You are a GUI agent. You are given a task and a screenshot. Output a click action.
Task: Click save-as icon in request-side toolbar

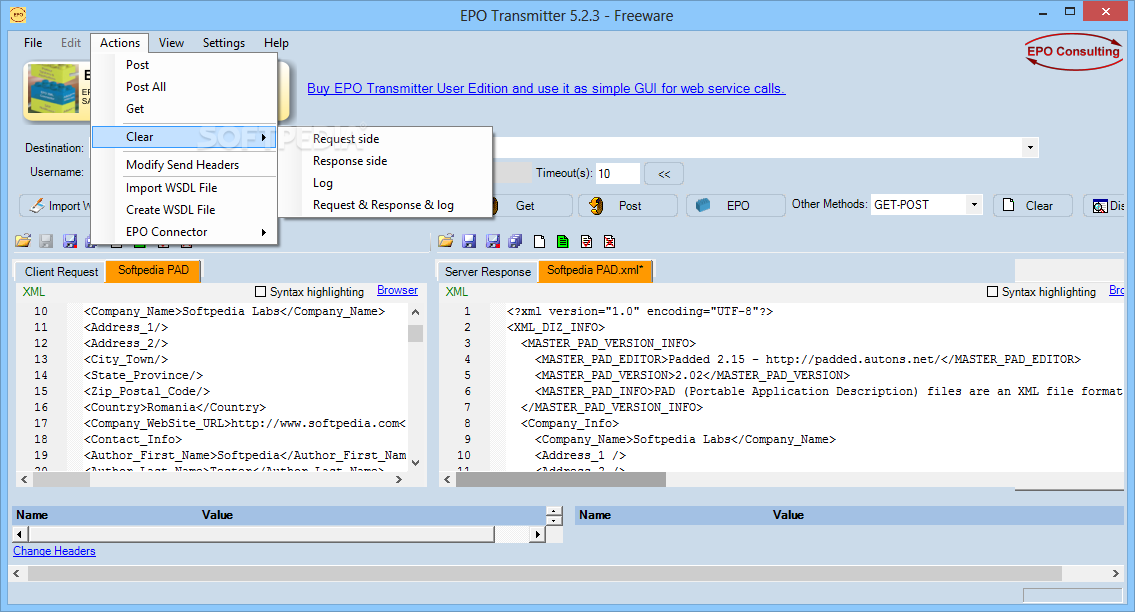70,241
